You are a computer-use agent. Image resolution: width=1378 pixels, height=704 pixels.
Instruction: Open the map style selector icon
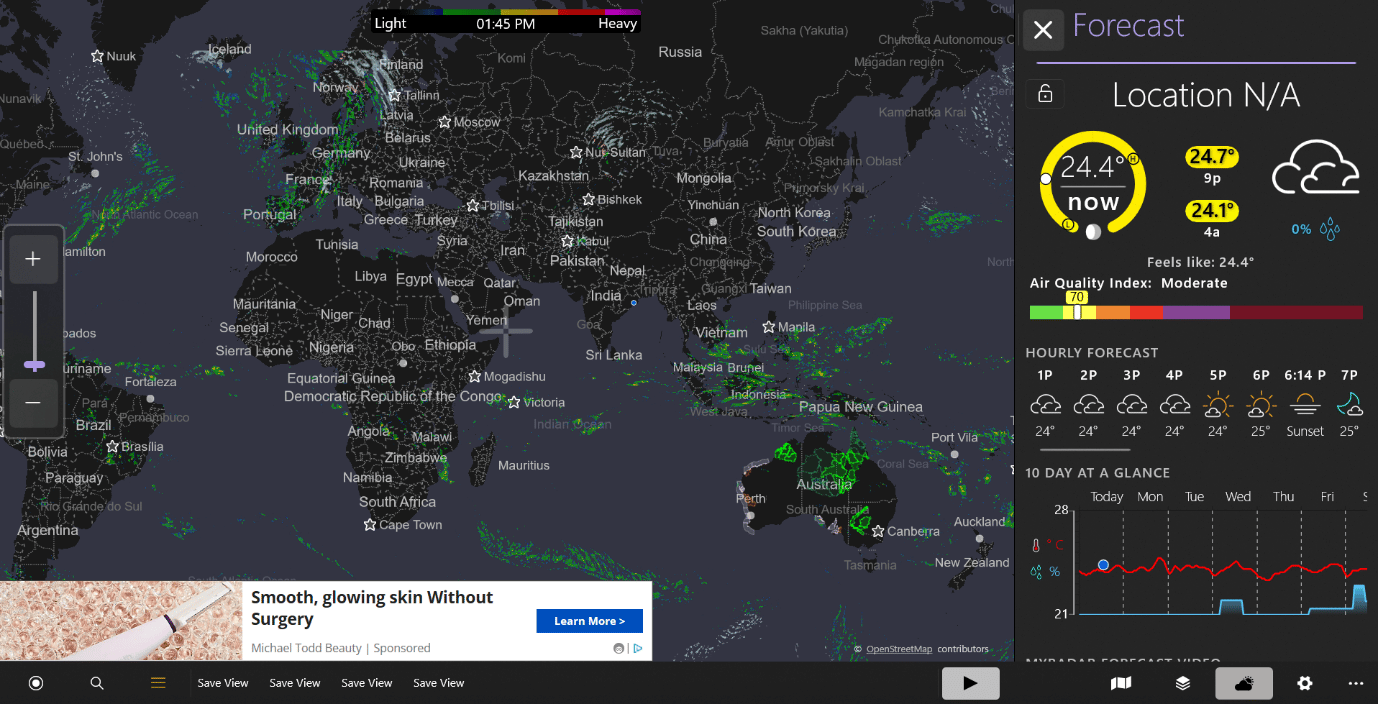tap(1120, 683)
